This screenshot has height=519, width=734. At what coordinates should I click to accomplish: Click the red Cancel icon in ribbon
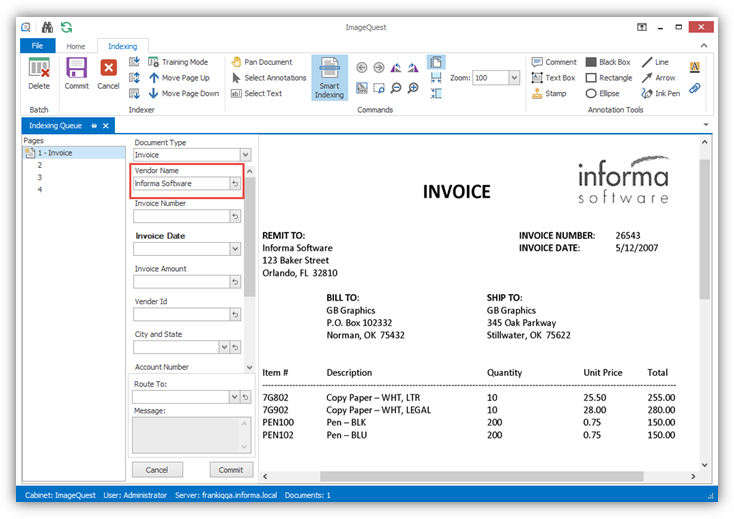pyautogui.click(x=108, y=68)
